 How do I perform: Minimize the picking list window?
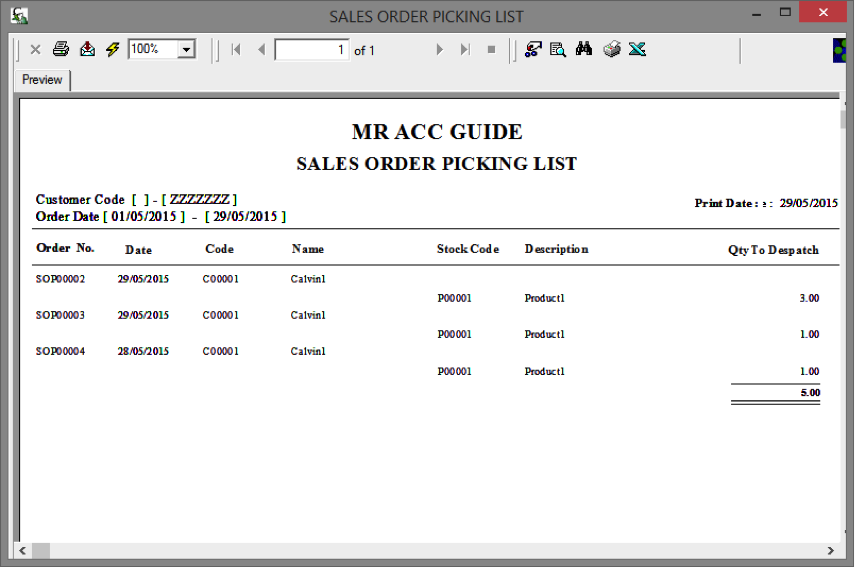point(756,15)
